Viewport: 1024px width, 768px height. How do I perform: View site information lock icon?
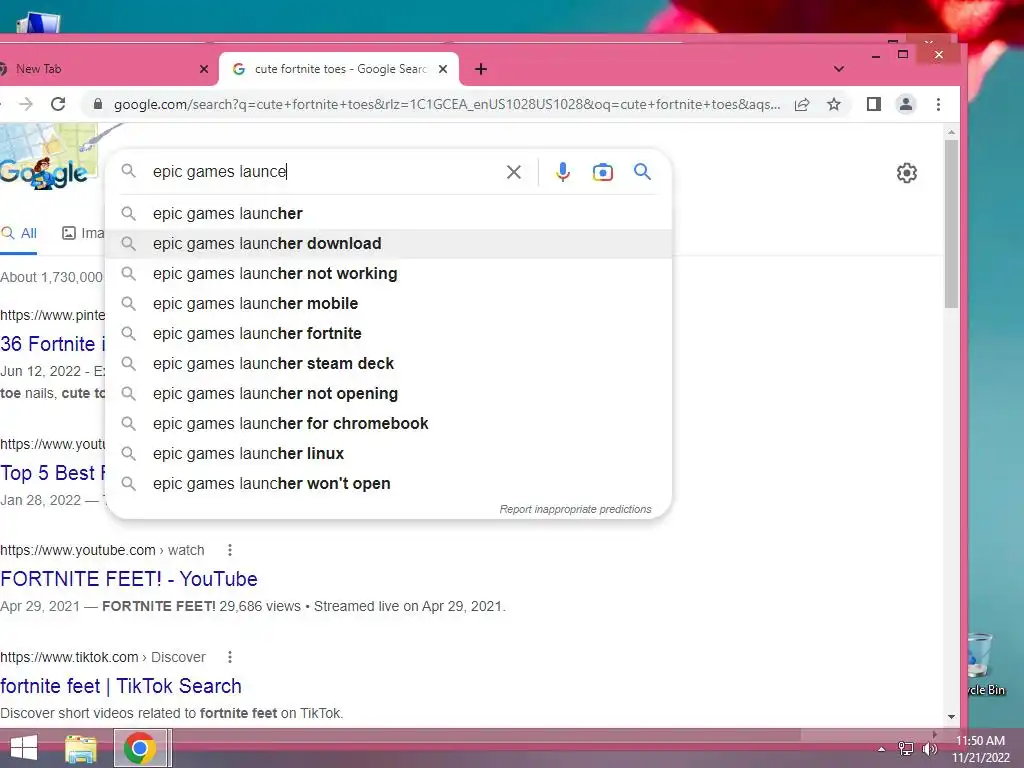tap(98, 104)
